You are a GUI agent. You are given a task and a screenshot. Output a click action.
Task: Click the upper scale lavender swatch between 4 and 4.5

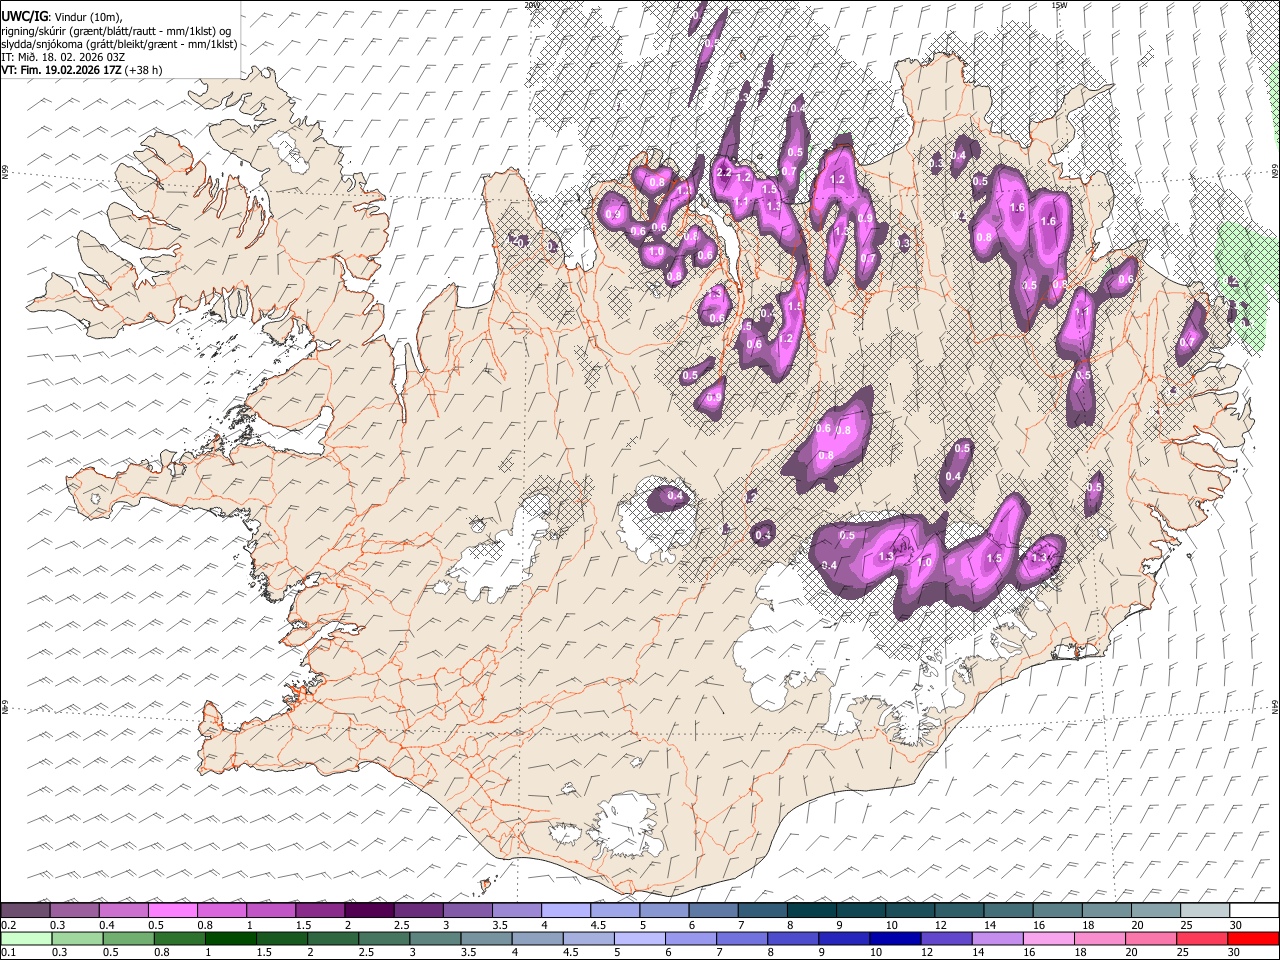click(565, 910)
